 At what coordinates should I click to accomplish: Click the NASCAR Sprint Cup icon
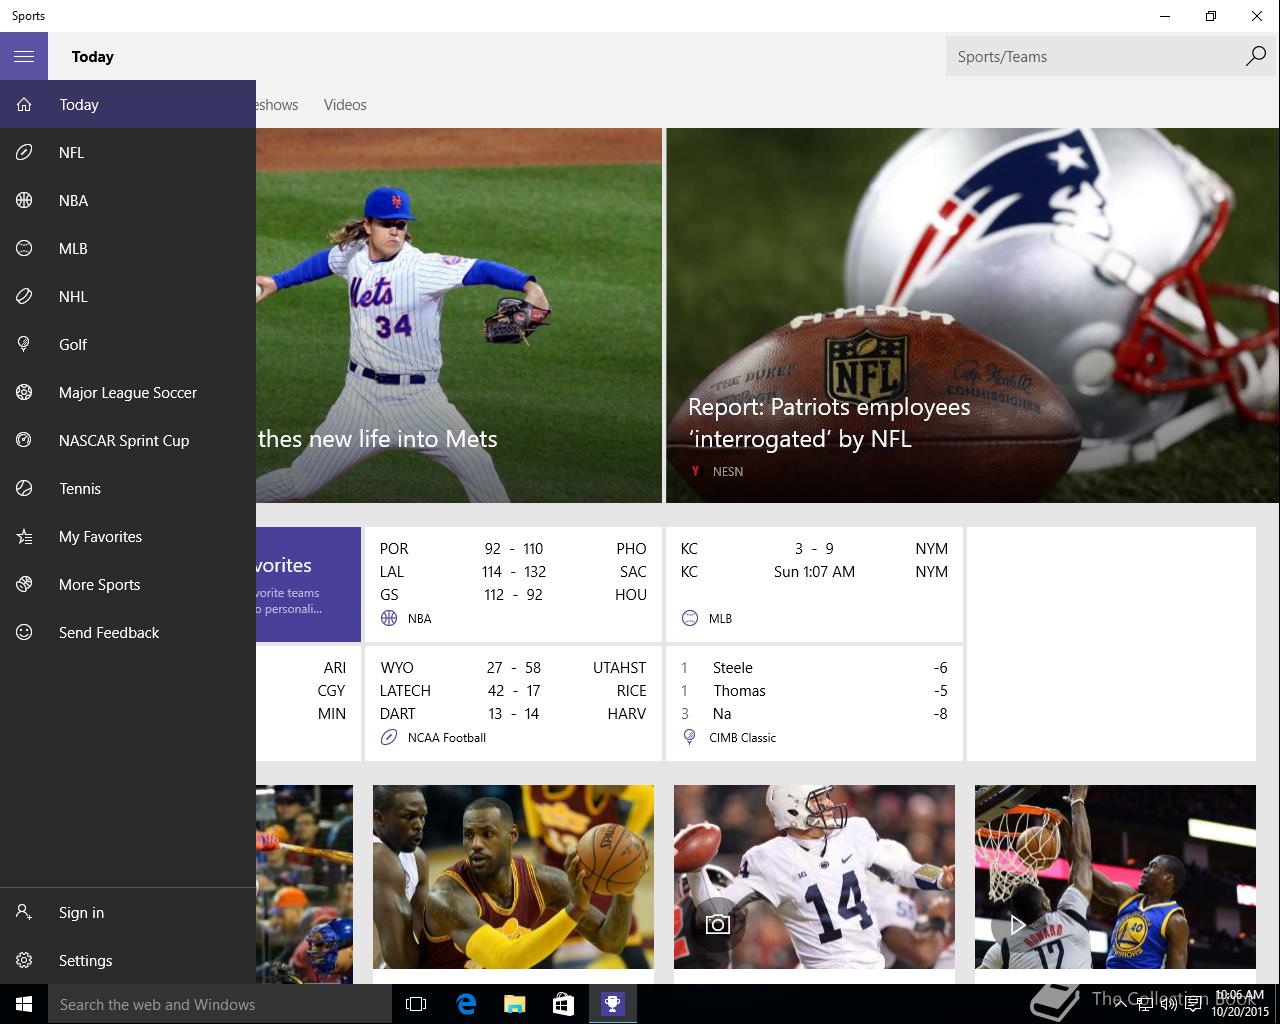tap(24, 440)
